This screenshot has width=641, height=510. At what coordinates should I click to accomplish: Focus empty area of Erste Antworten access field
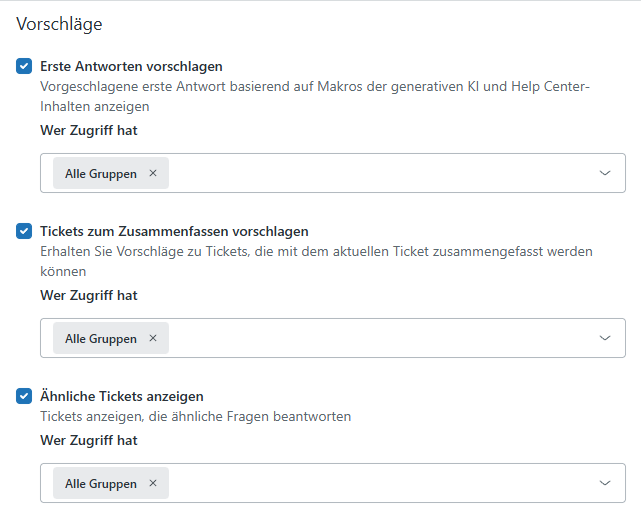[x=380, y=173]
